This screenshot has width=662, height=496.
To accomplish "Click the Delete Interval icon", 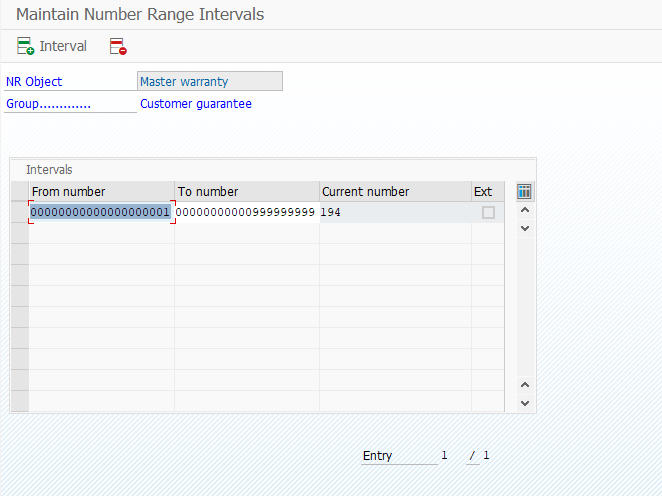I will [118, 46].
